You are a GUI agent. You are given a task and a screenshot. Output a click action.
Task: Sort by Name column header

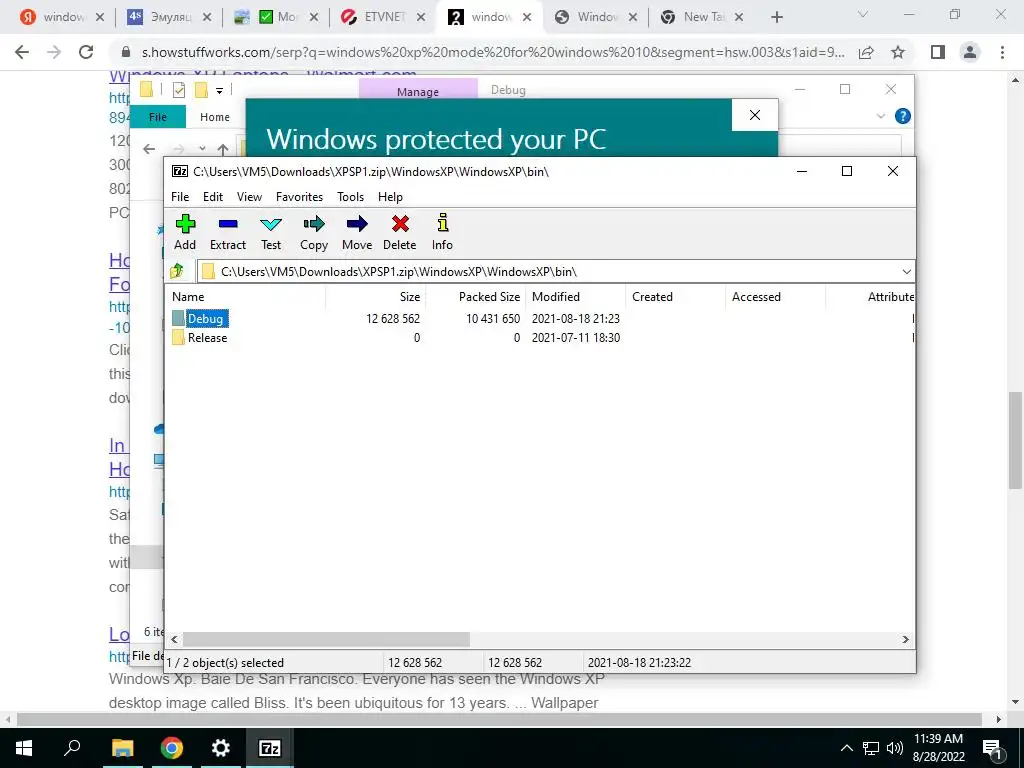pos(245,296)
